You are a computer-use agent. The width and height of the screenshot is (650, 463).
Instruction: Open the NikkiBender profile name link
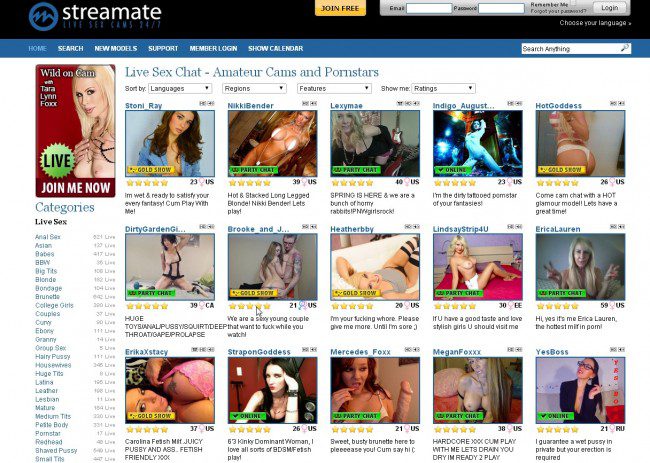tap(250, 106)
